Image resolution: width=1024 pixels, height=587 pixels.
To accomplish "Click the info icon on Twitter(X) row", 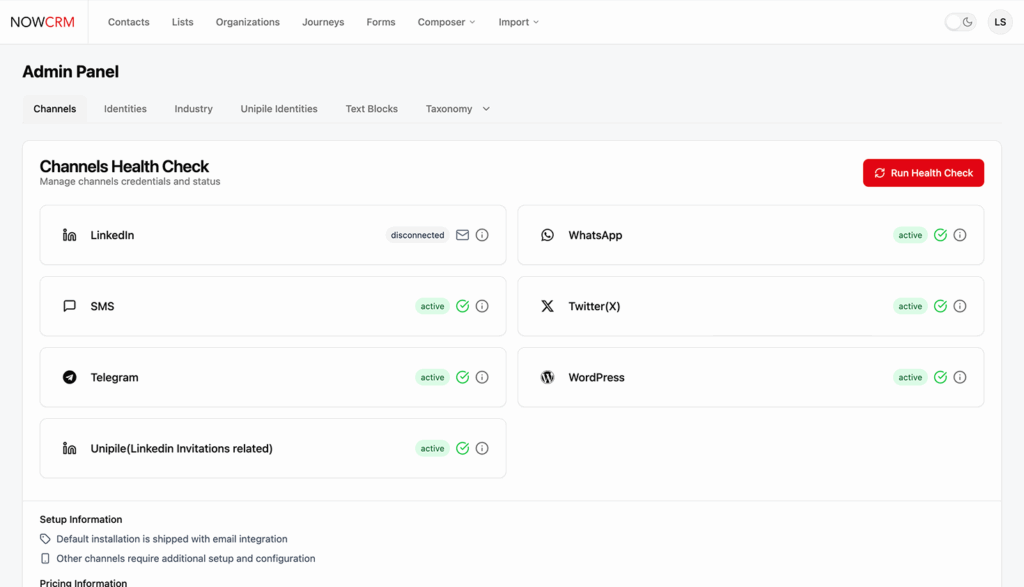I will [960, 306].
